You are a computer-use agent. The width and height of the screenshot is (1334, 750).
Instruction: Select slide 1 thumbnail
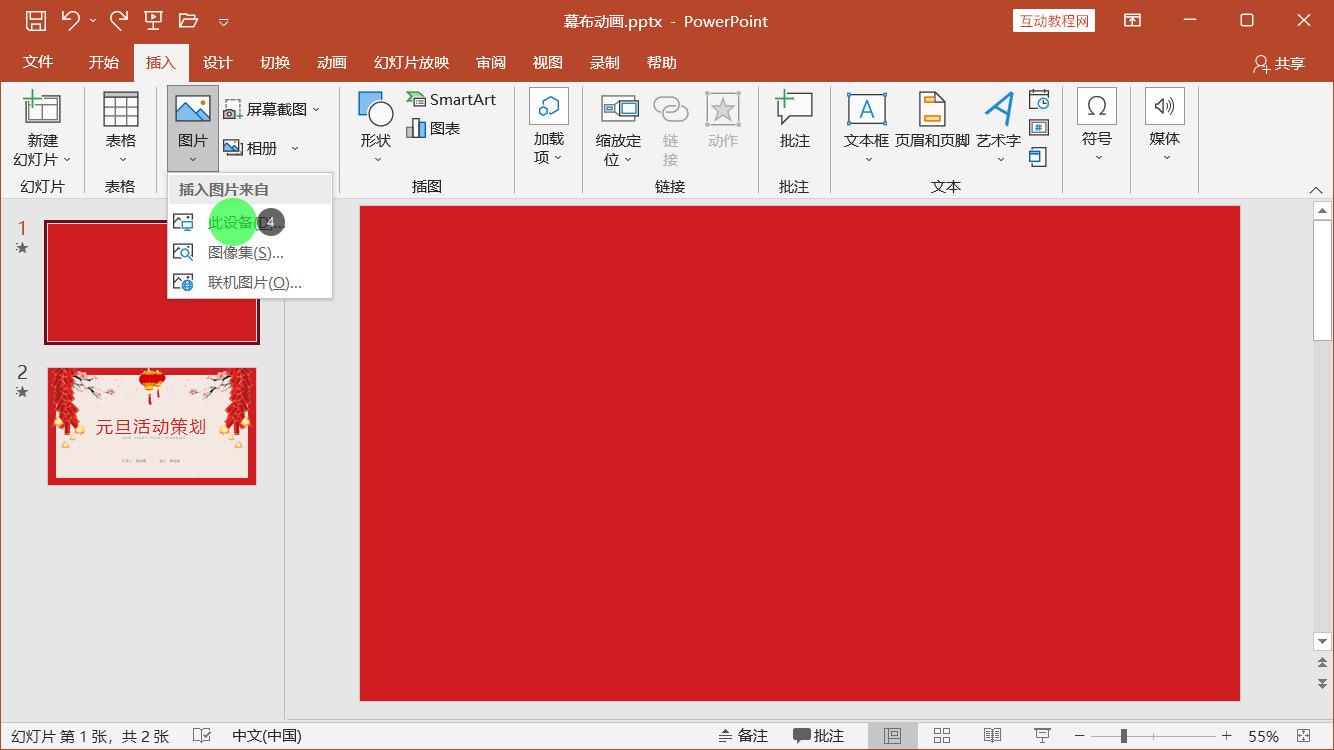click(x=152, y=283)
